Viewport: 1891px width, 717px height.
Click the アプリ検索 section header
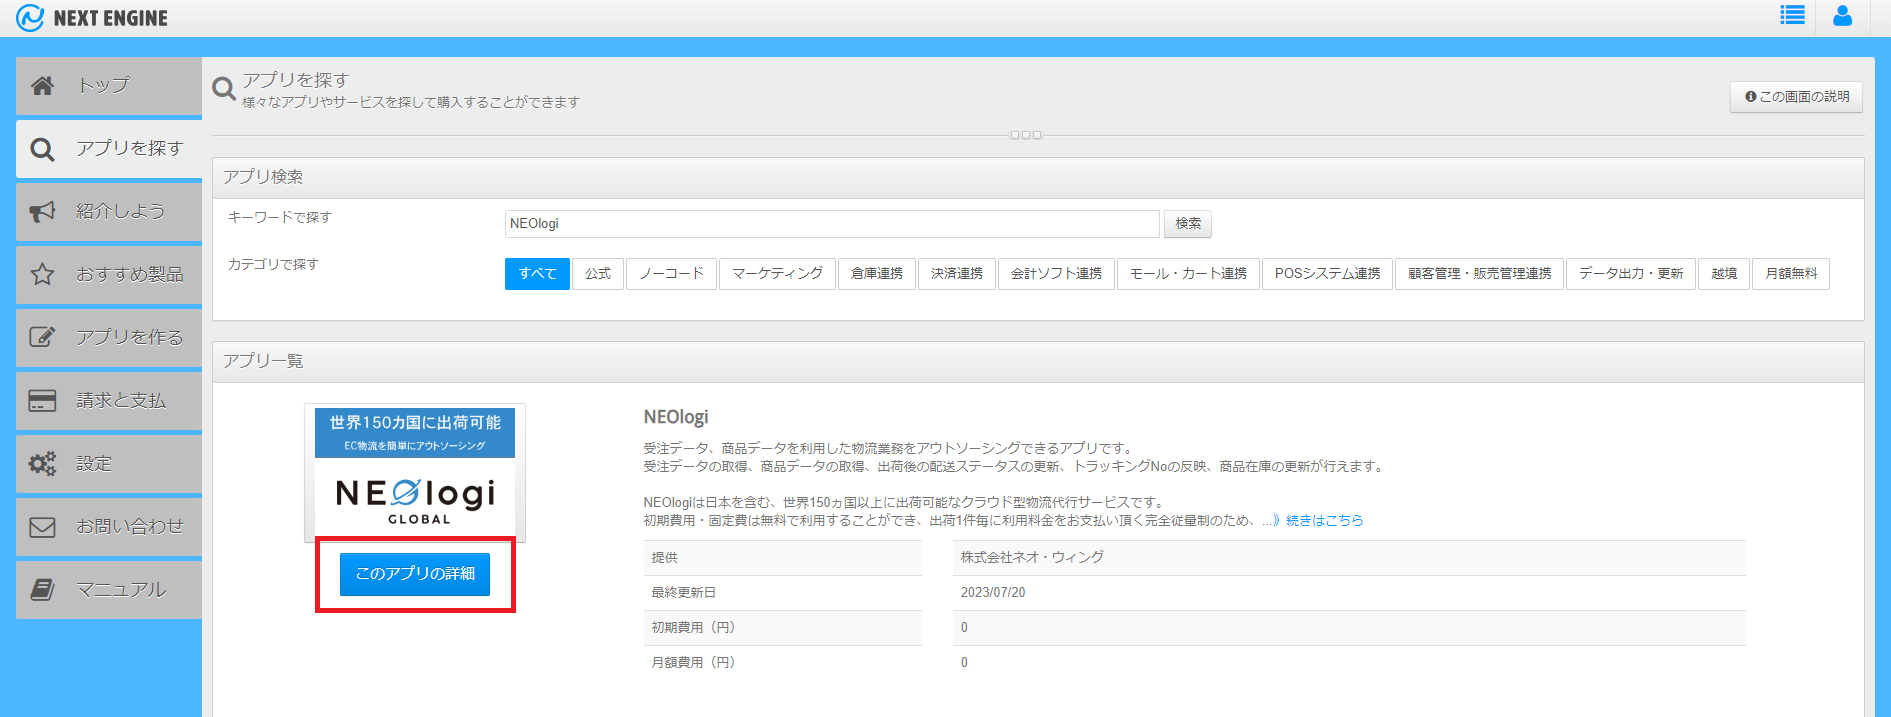(1038, 177)
